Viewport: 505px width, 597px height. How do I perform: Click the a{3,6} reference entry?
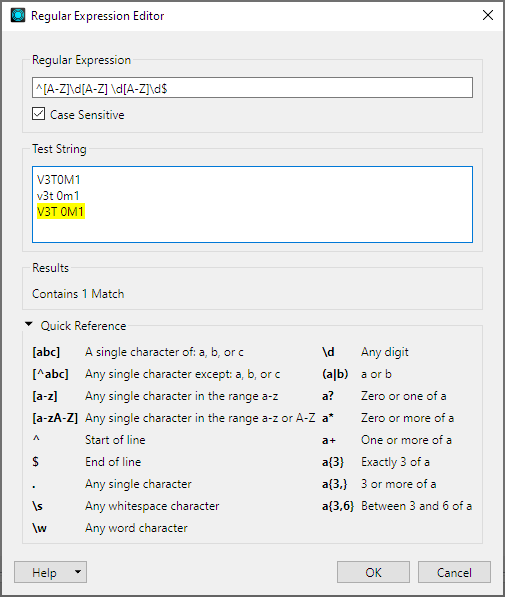(x=397, y=506)
